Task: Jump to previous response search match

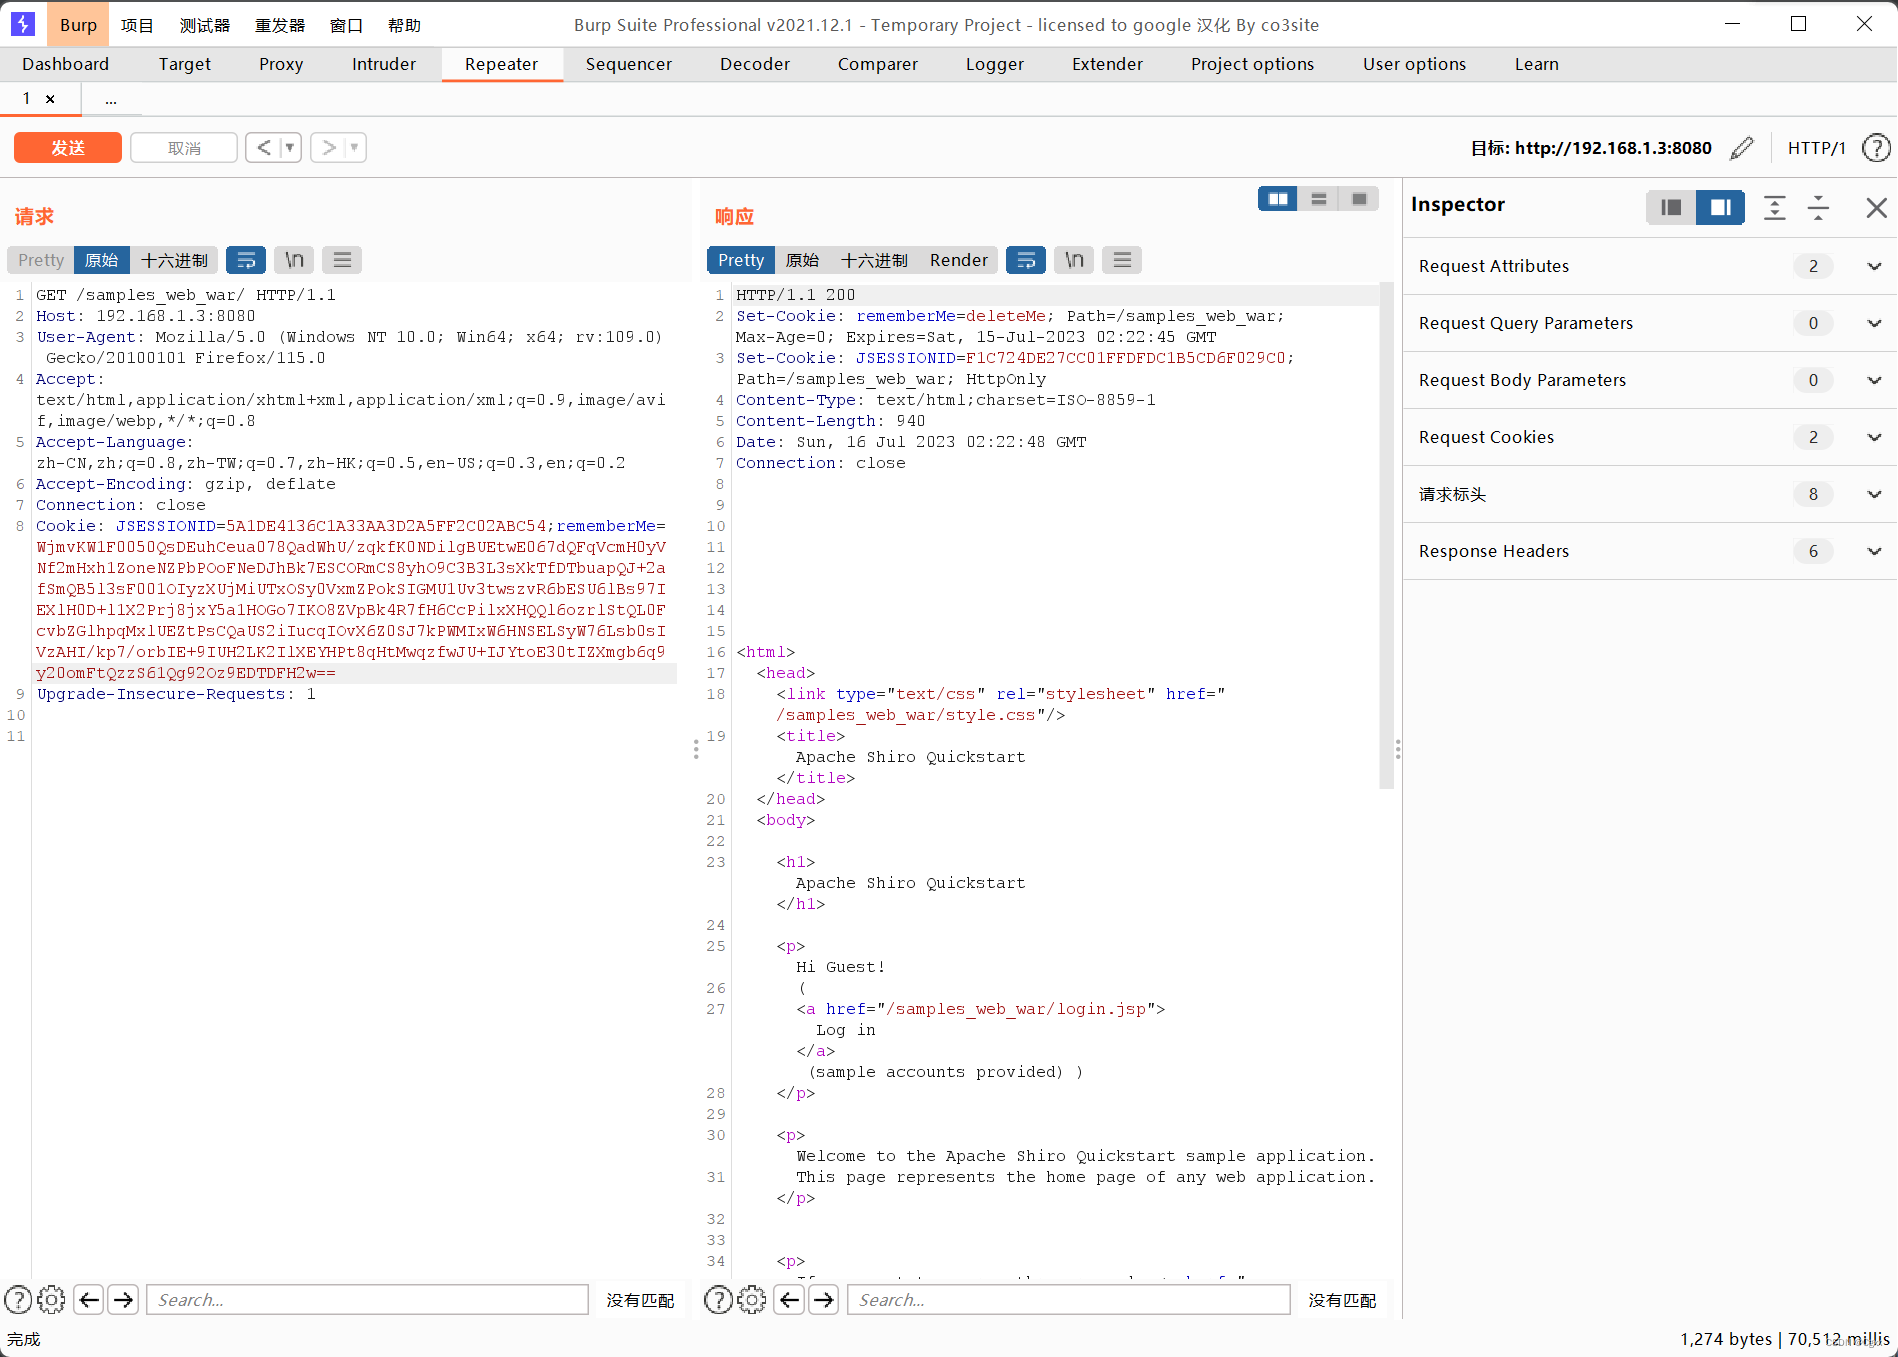Action: click(789, 1300)
